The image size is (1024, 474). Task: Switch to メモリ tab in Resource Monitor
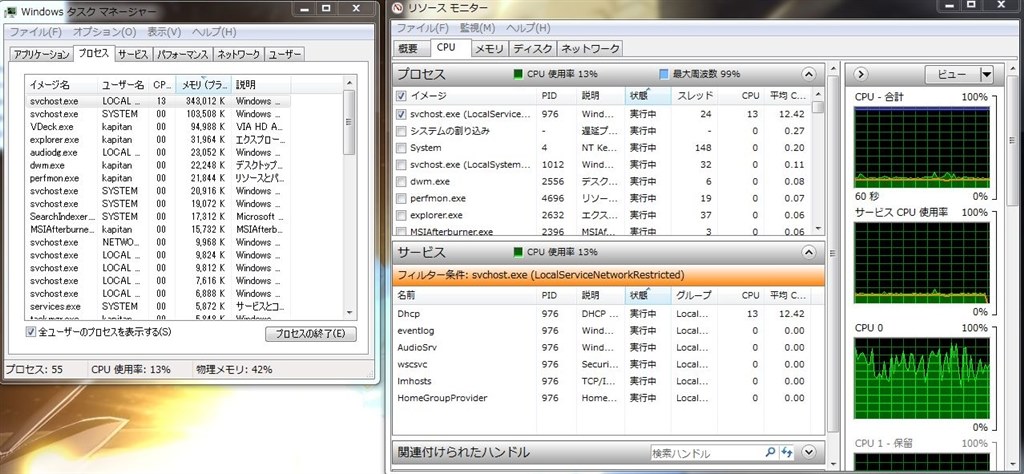pyautogui.click(x=489, y=49)
